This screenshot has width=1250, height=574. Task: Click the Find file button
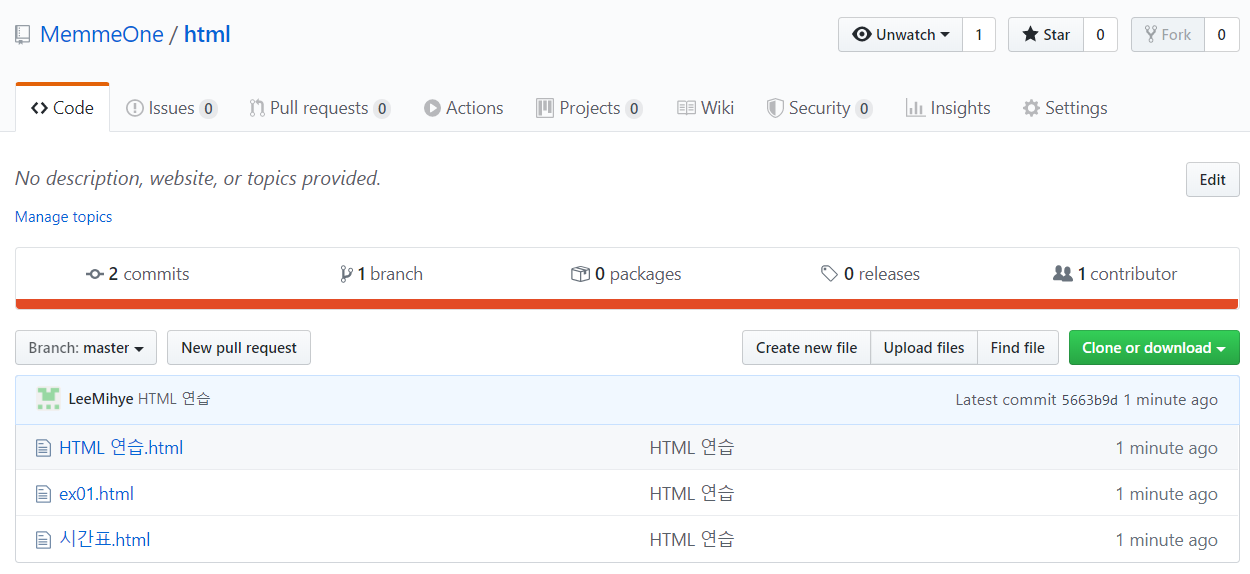click(x=1018, y=348)
